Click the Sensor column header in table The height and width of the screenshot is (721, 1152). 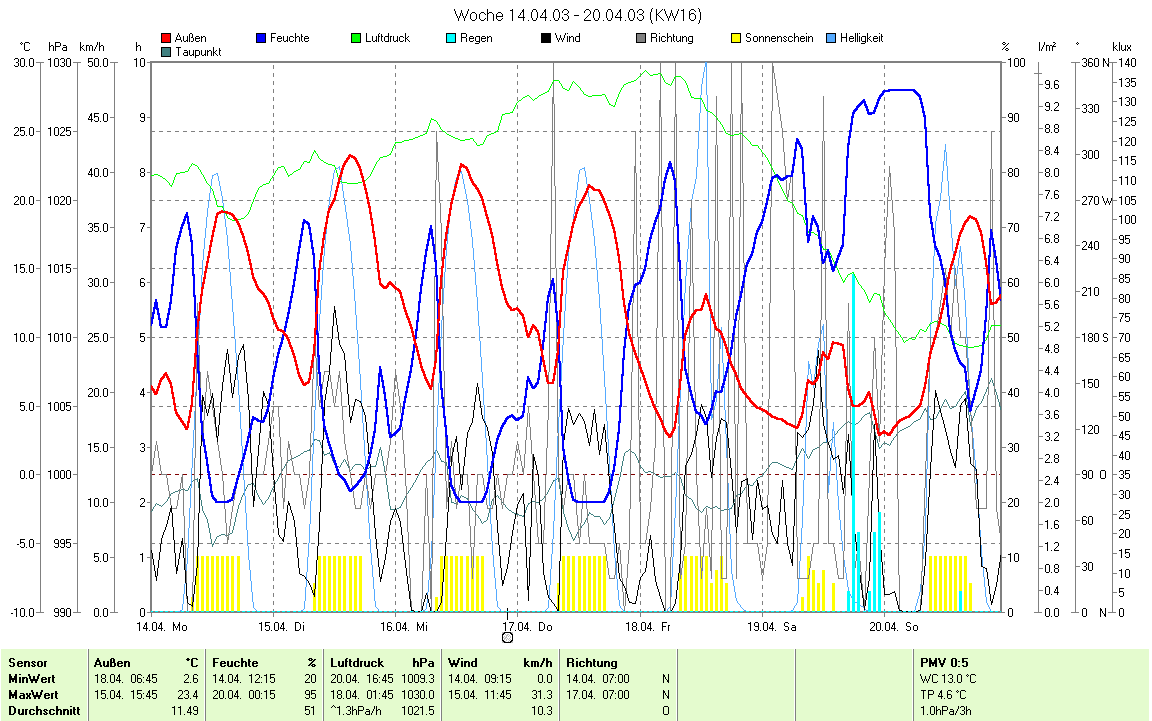click(28, 662)
